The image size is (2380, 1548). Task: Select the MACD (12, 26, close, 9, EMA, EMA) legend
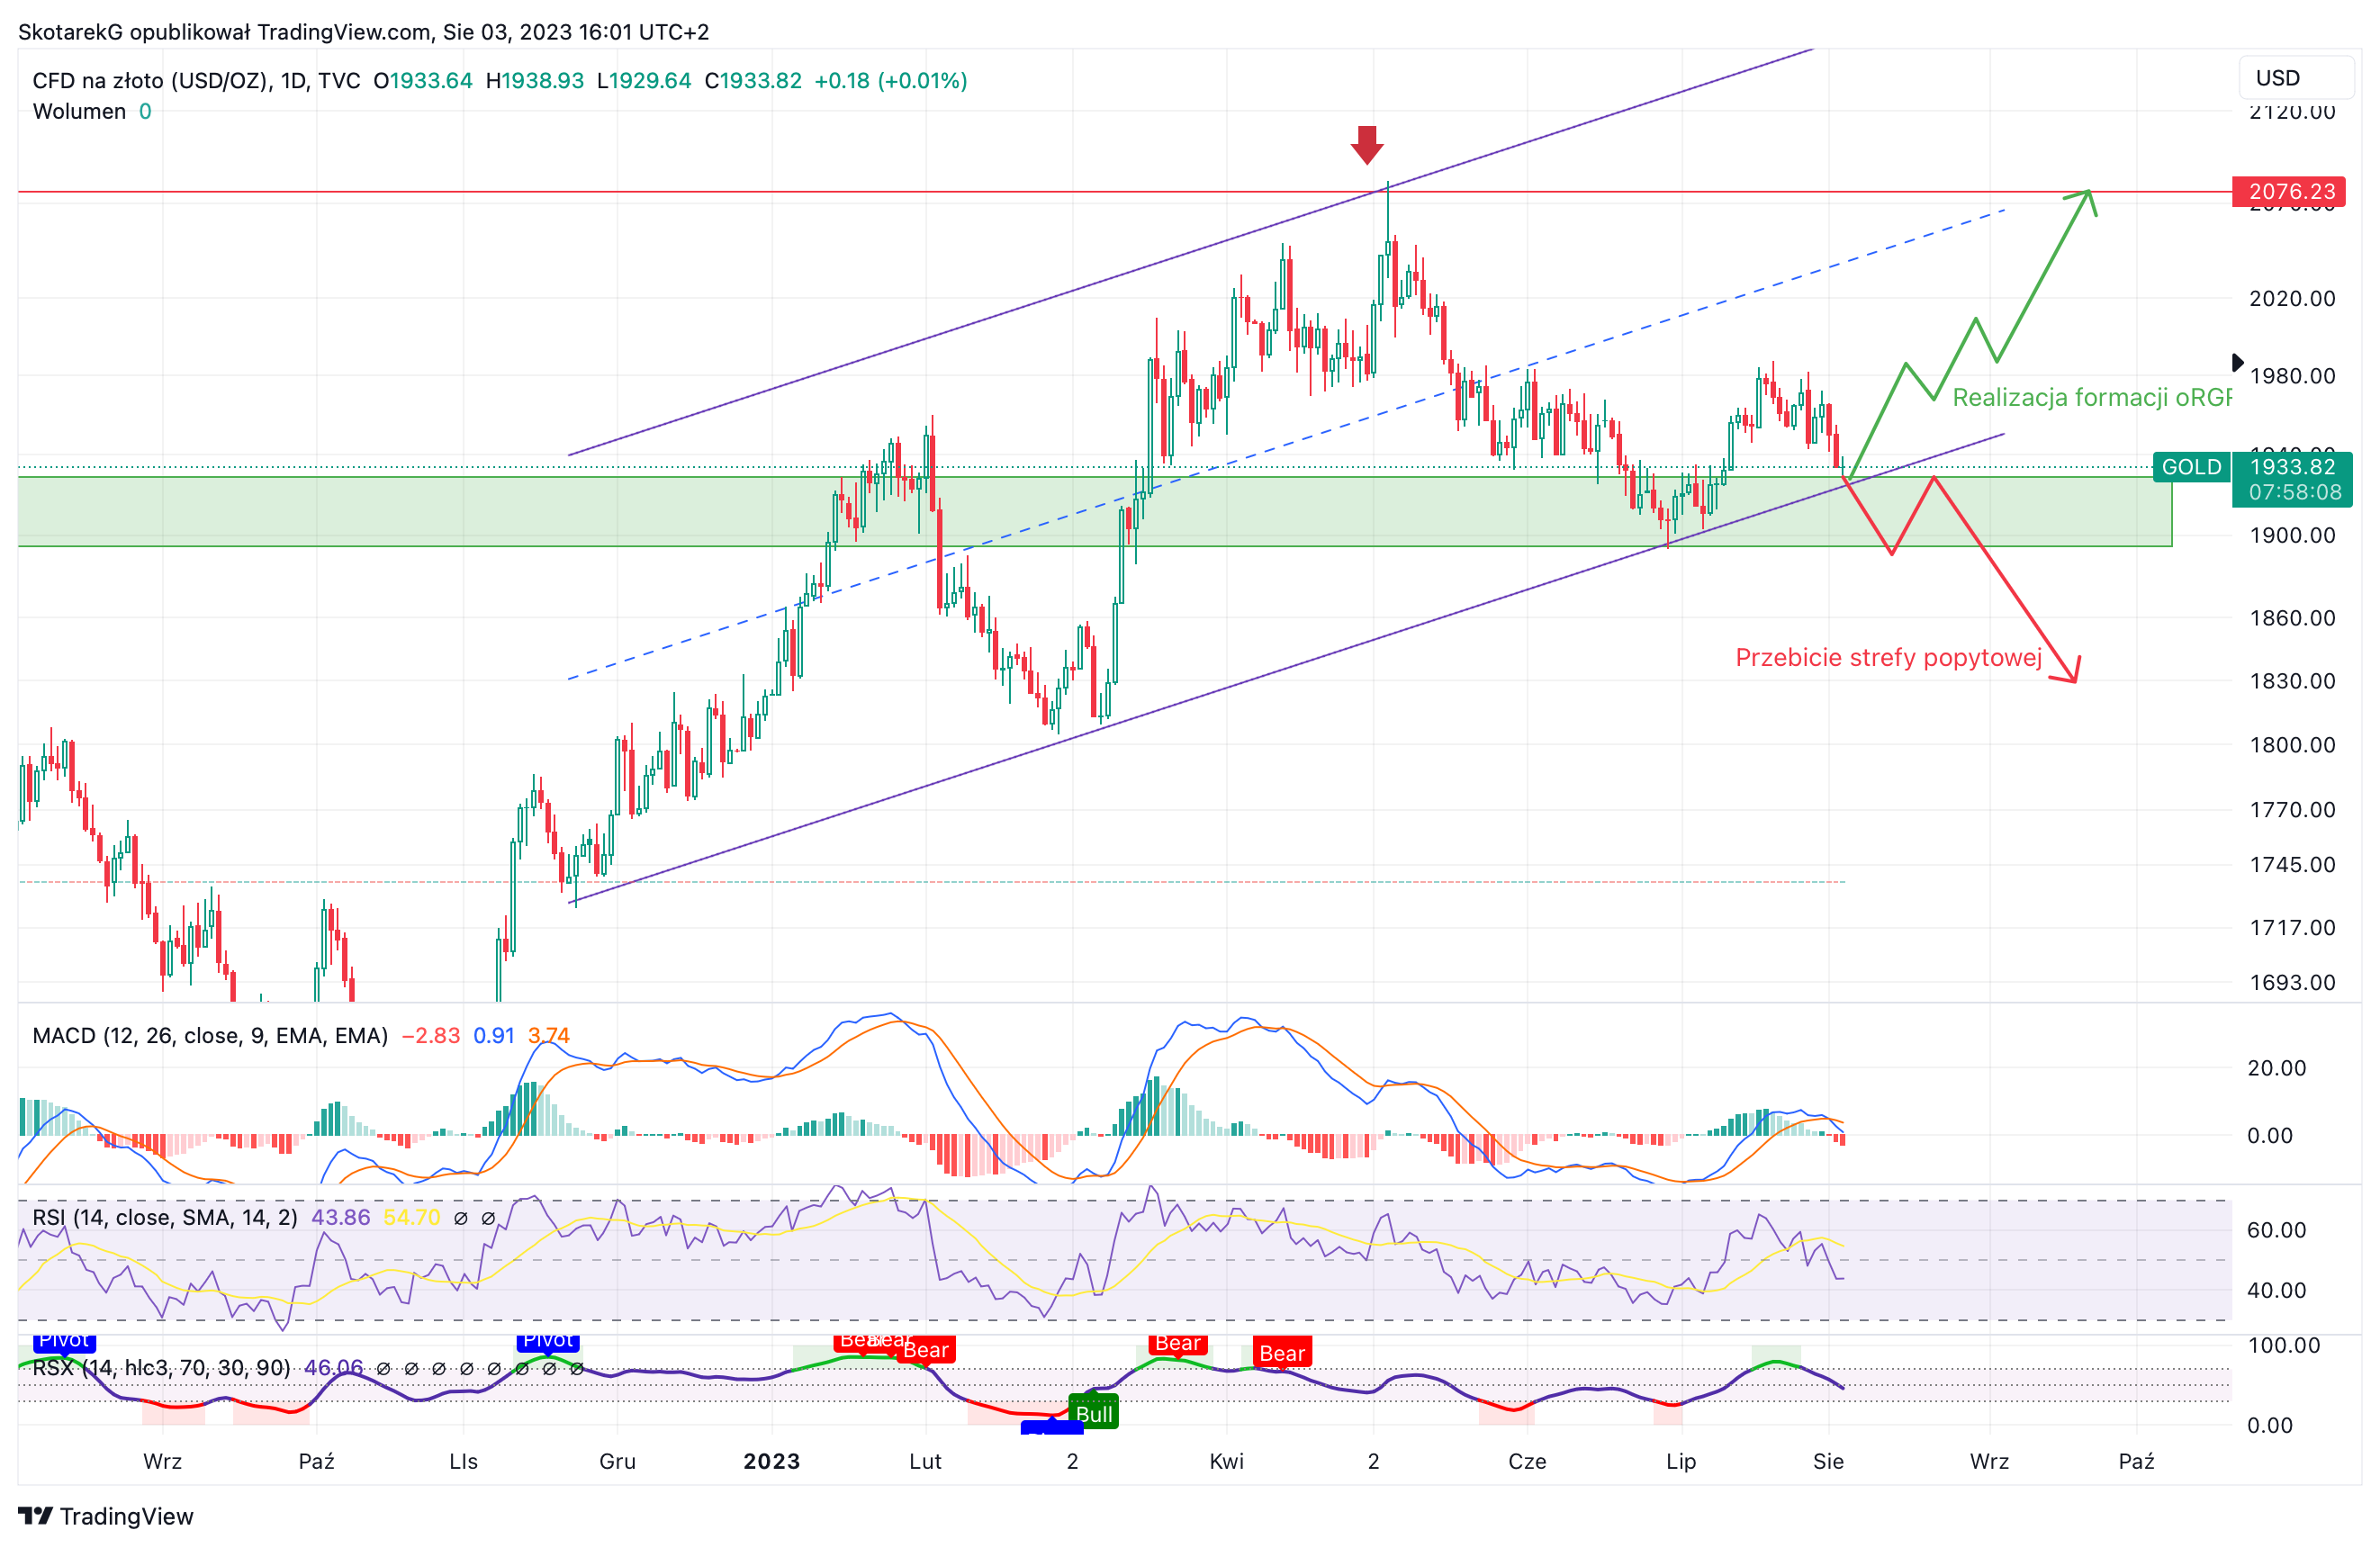click(210, 1035)
